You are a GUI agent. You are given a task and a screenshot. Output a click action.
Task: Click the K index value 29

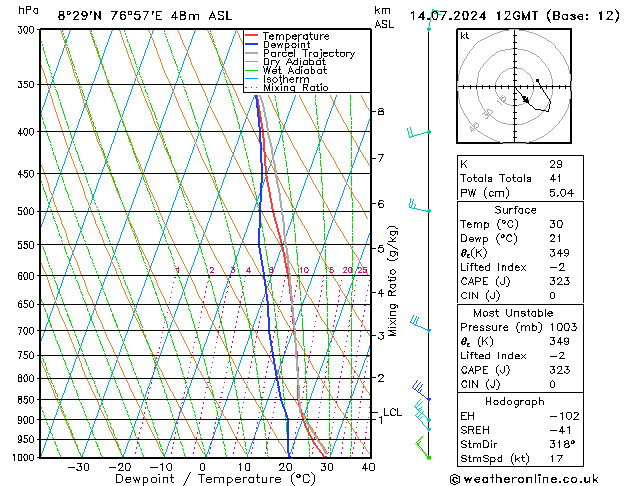coord(556,164)
